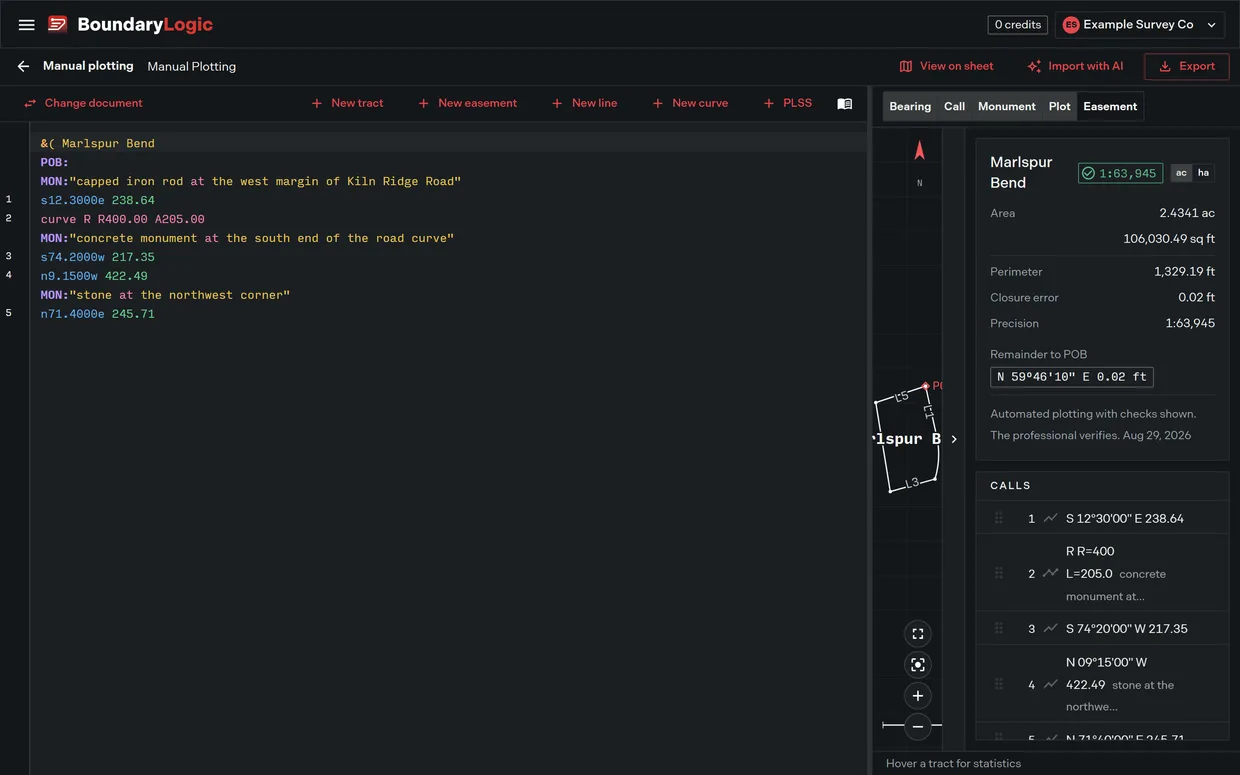Click the BoundaryLogic logo
Image resolution: width=1240 pixels, height=775 pixels.
tap(131, 25)
